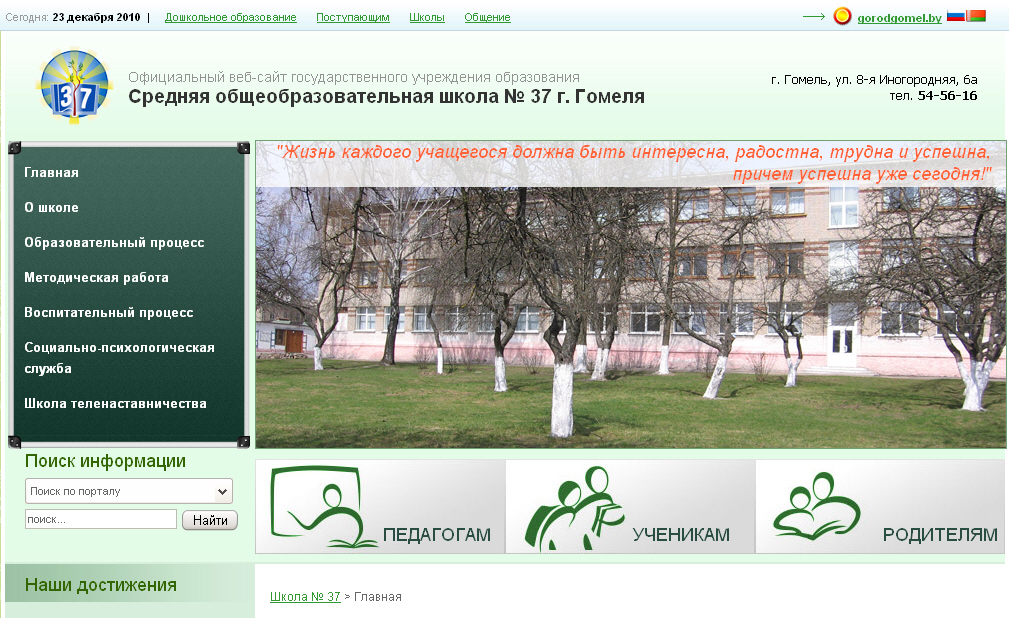This screenshot has width=1009, height=618.
Task: Click the 'Школа № 37' breadcrumb link
Action: pyautogui.click(x=305, y=597)
